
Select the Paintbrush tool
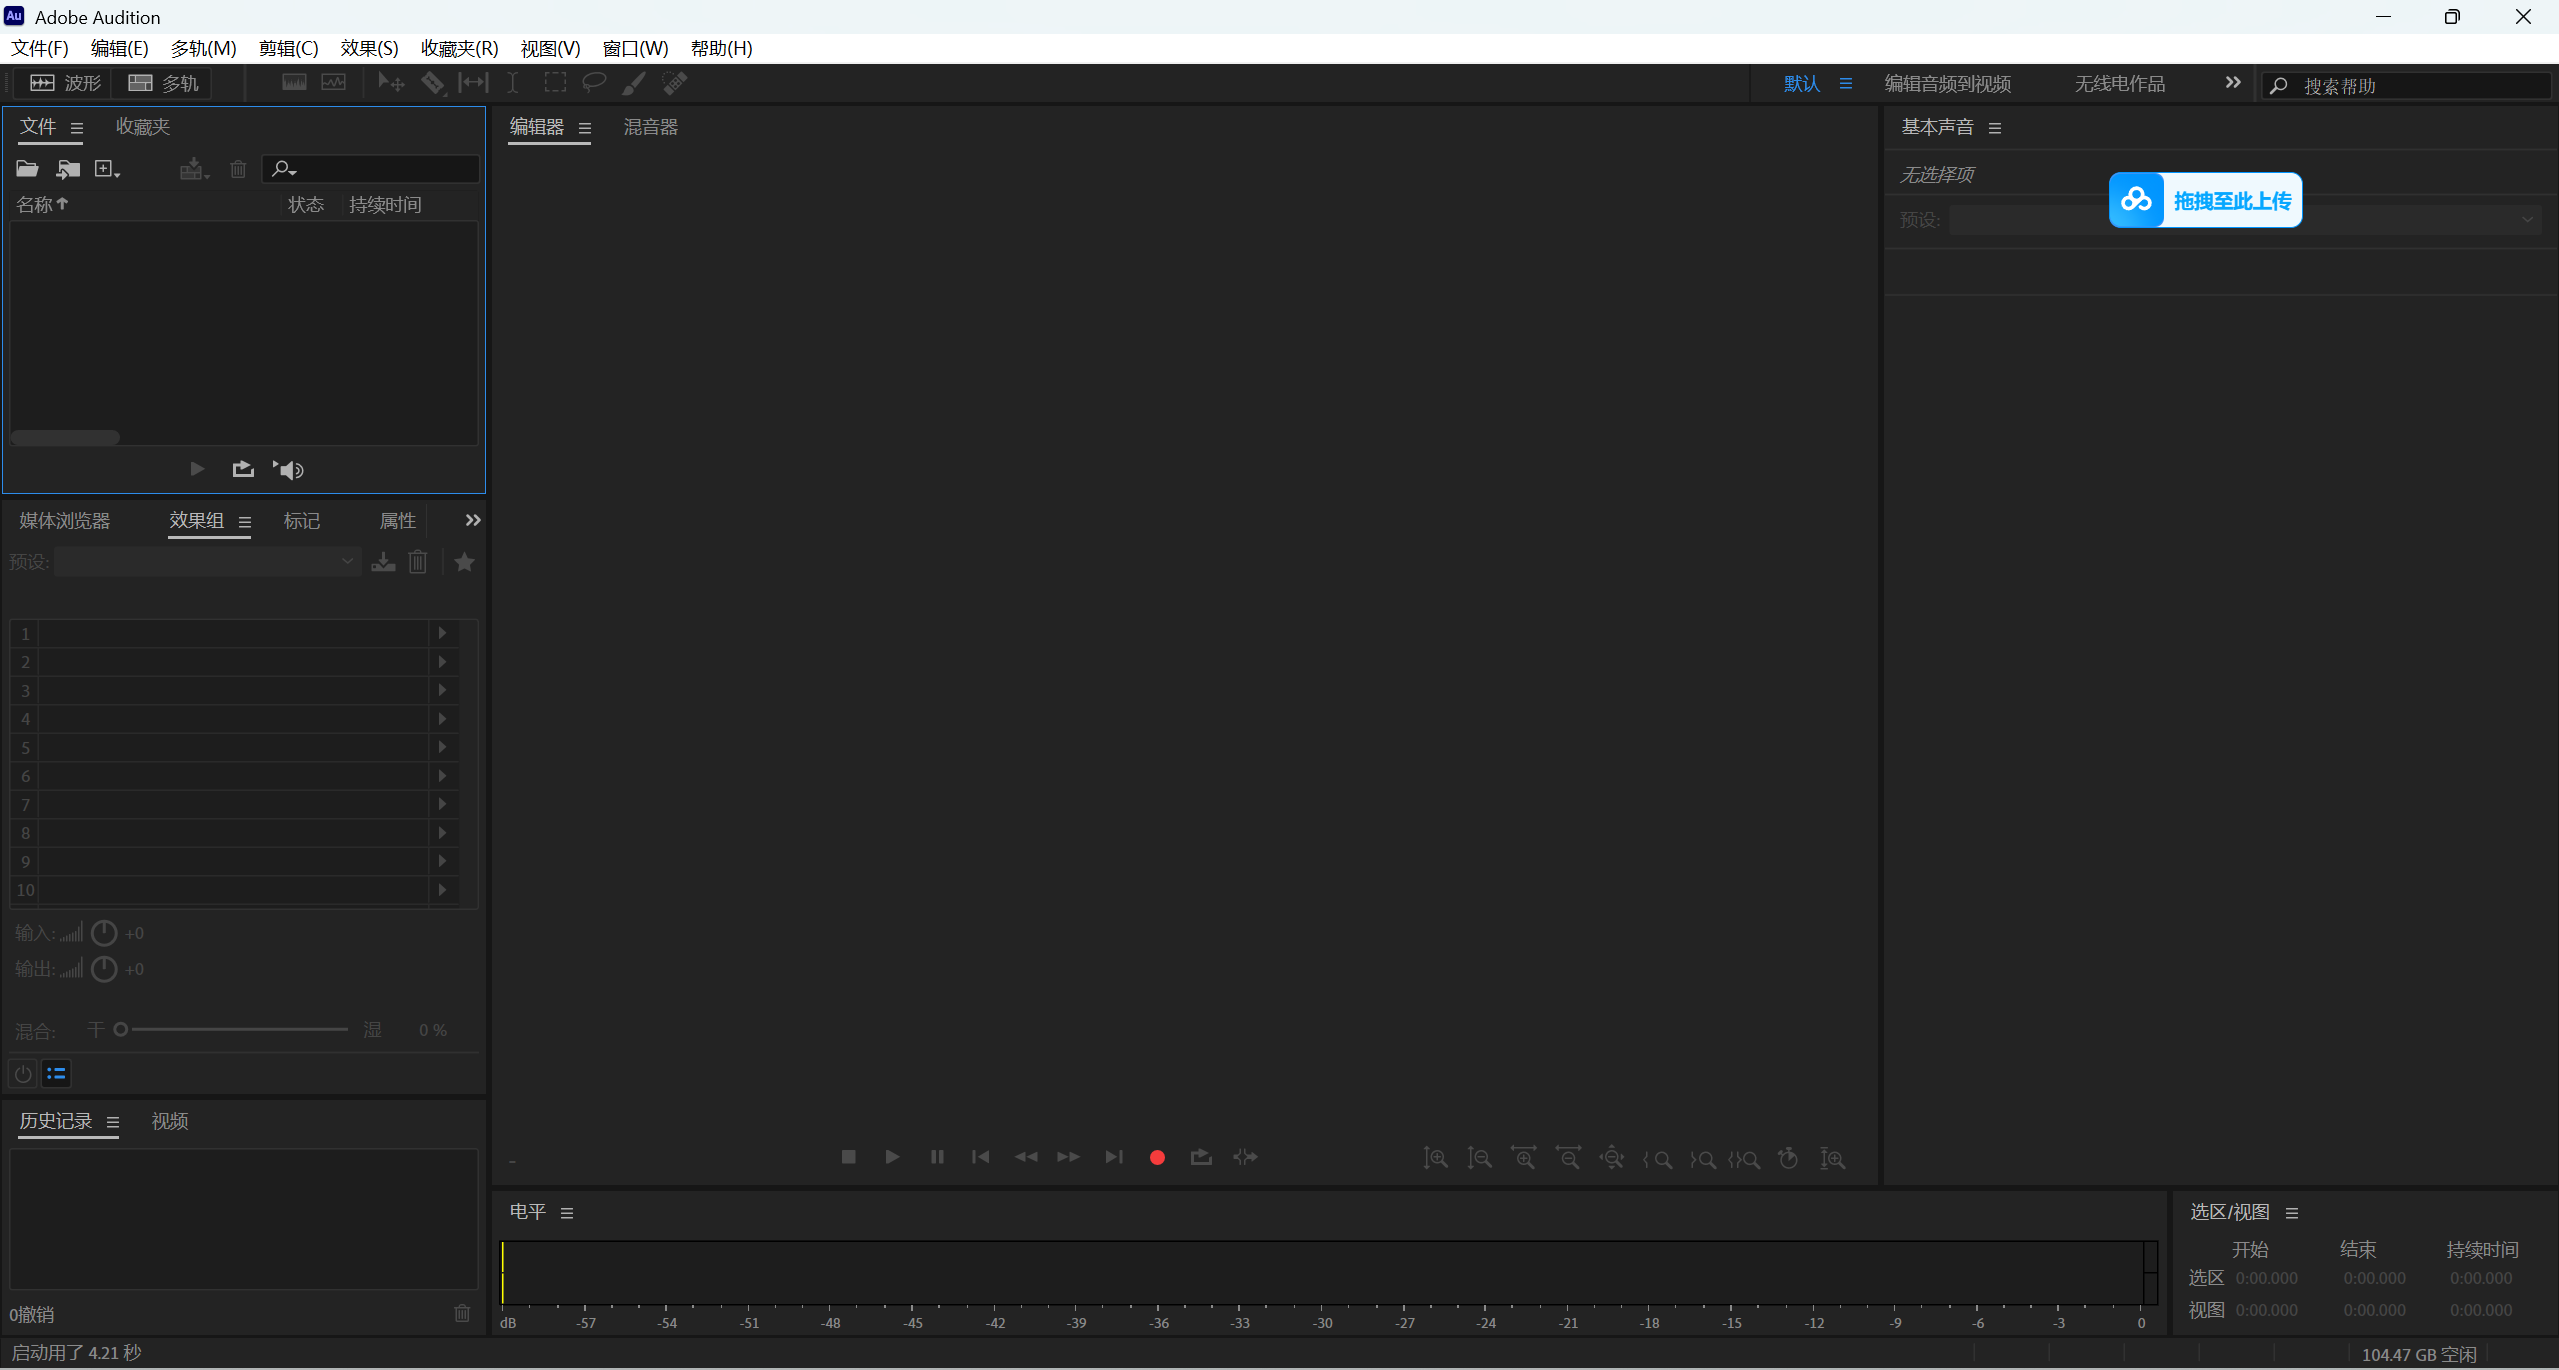634,82
